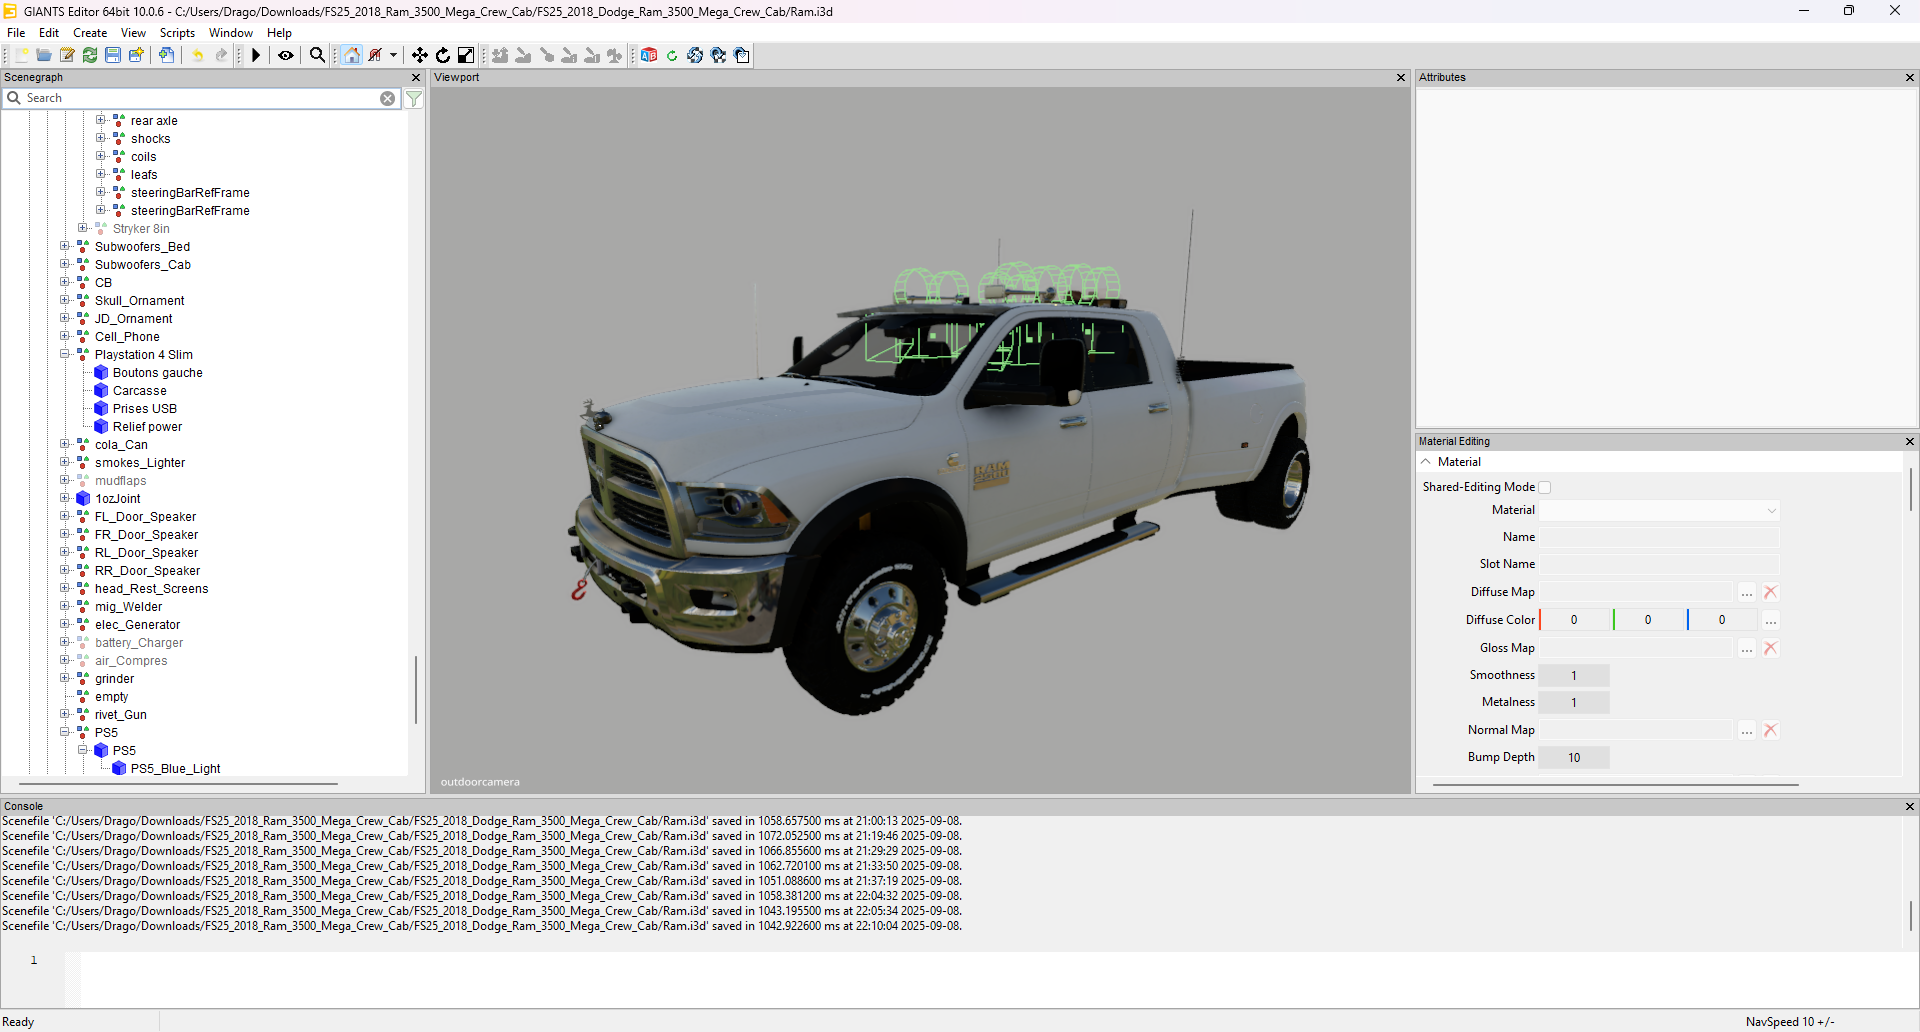
Task: Click the Bump Depth value field
Action: (x=1574, y=757)
